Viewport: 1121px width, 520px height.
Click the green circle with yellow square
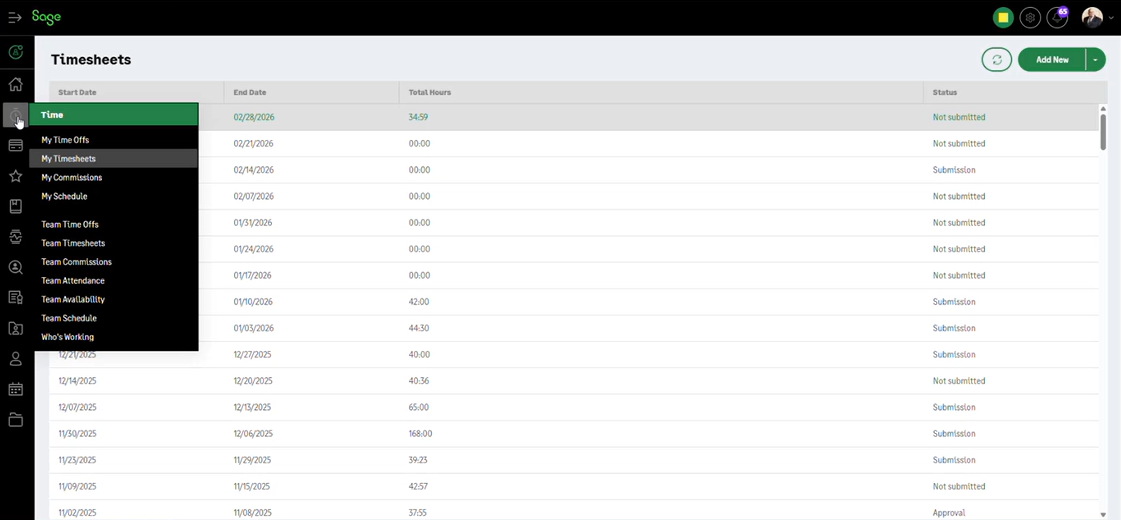1003,18
